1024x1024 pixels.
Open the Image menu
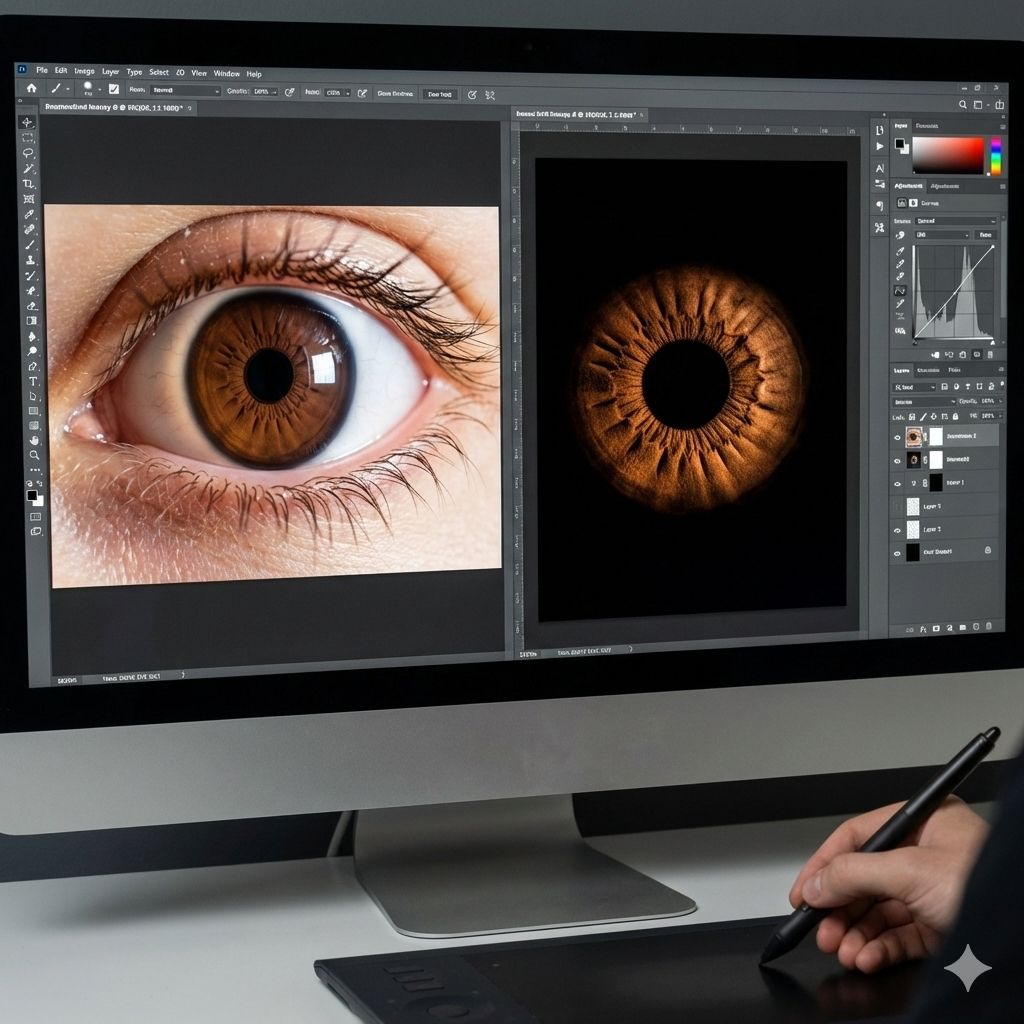tap(84, 72)
